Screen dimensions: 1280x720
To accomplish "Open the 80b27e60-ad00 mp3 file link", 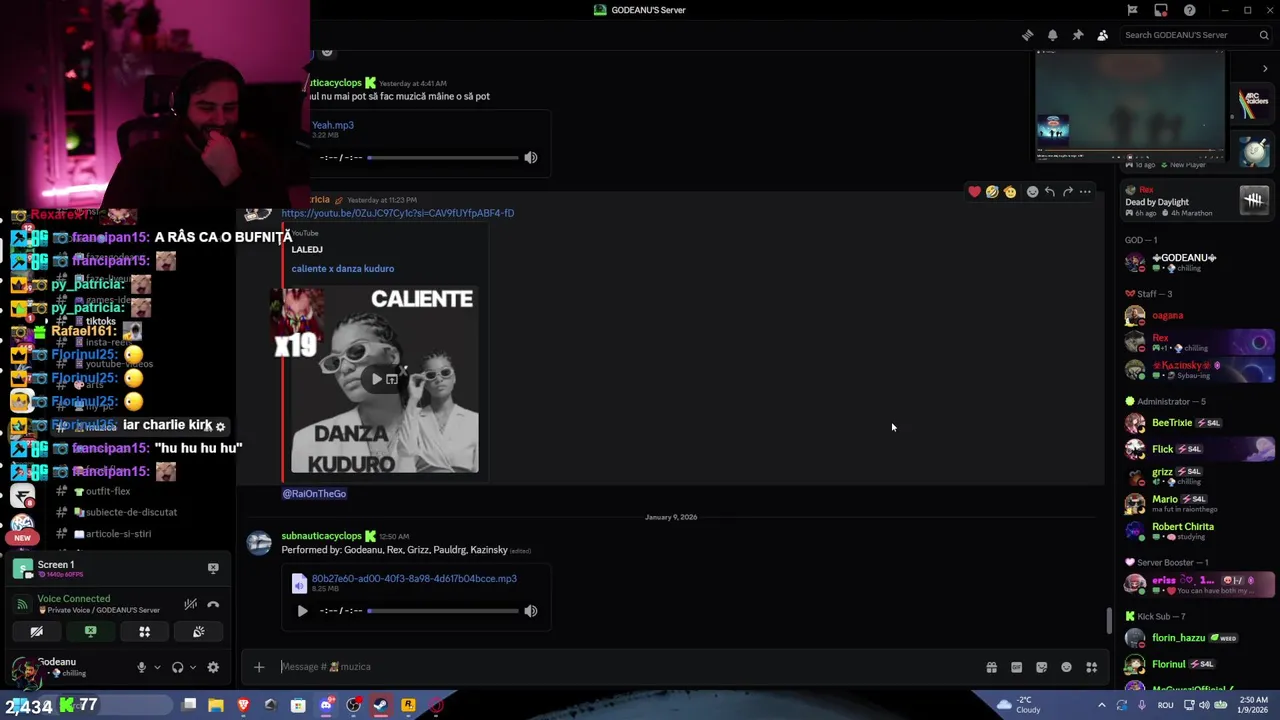I will [x=414, y=578].
